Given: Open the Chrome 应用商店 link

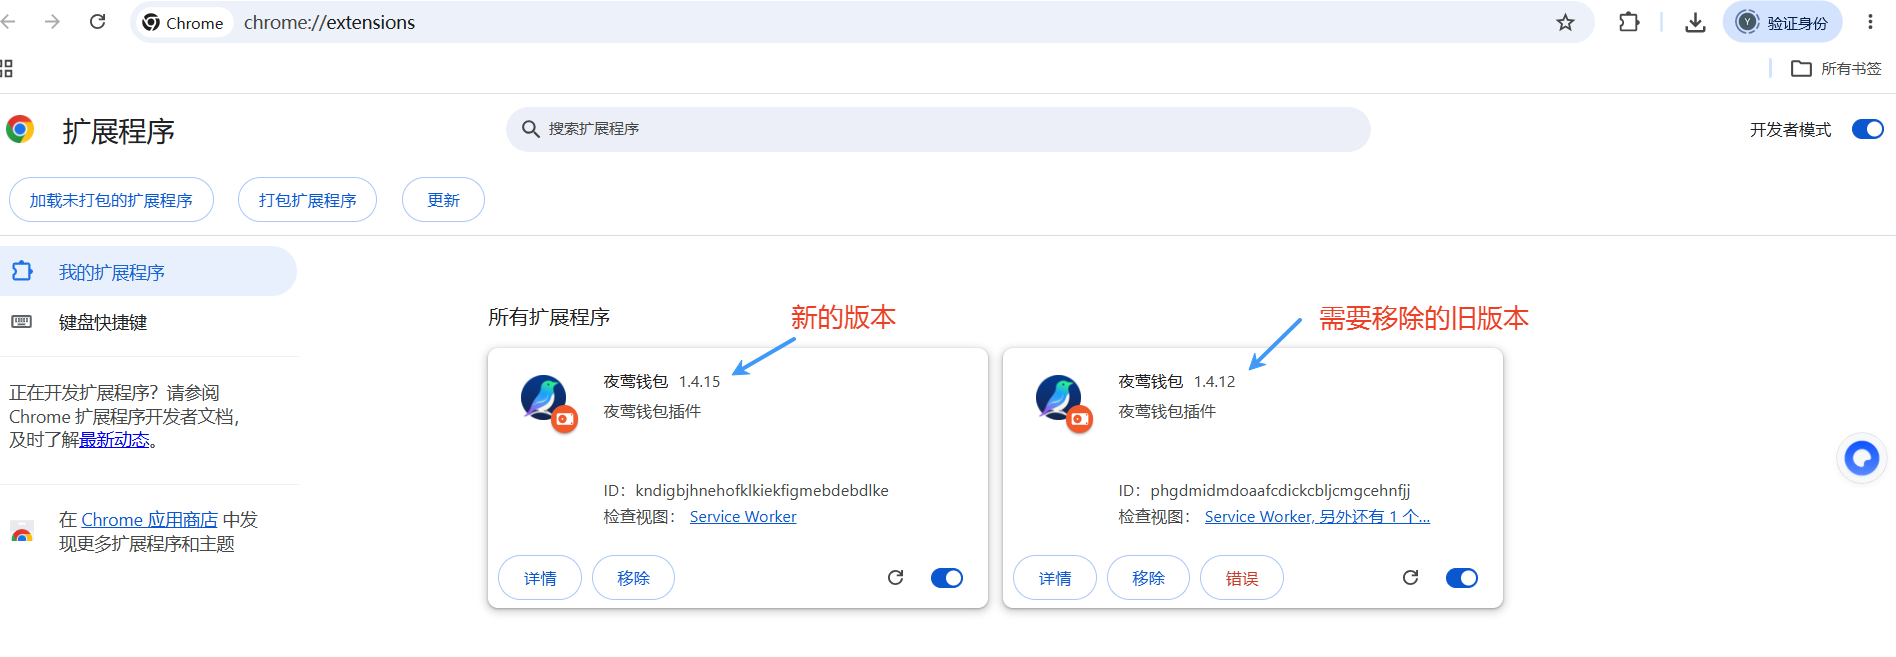Looking at the screenshot, I should point(149,520).
